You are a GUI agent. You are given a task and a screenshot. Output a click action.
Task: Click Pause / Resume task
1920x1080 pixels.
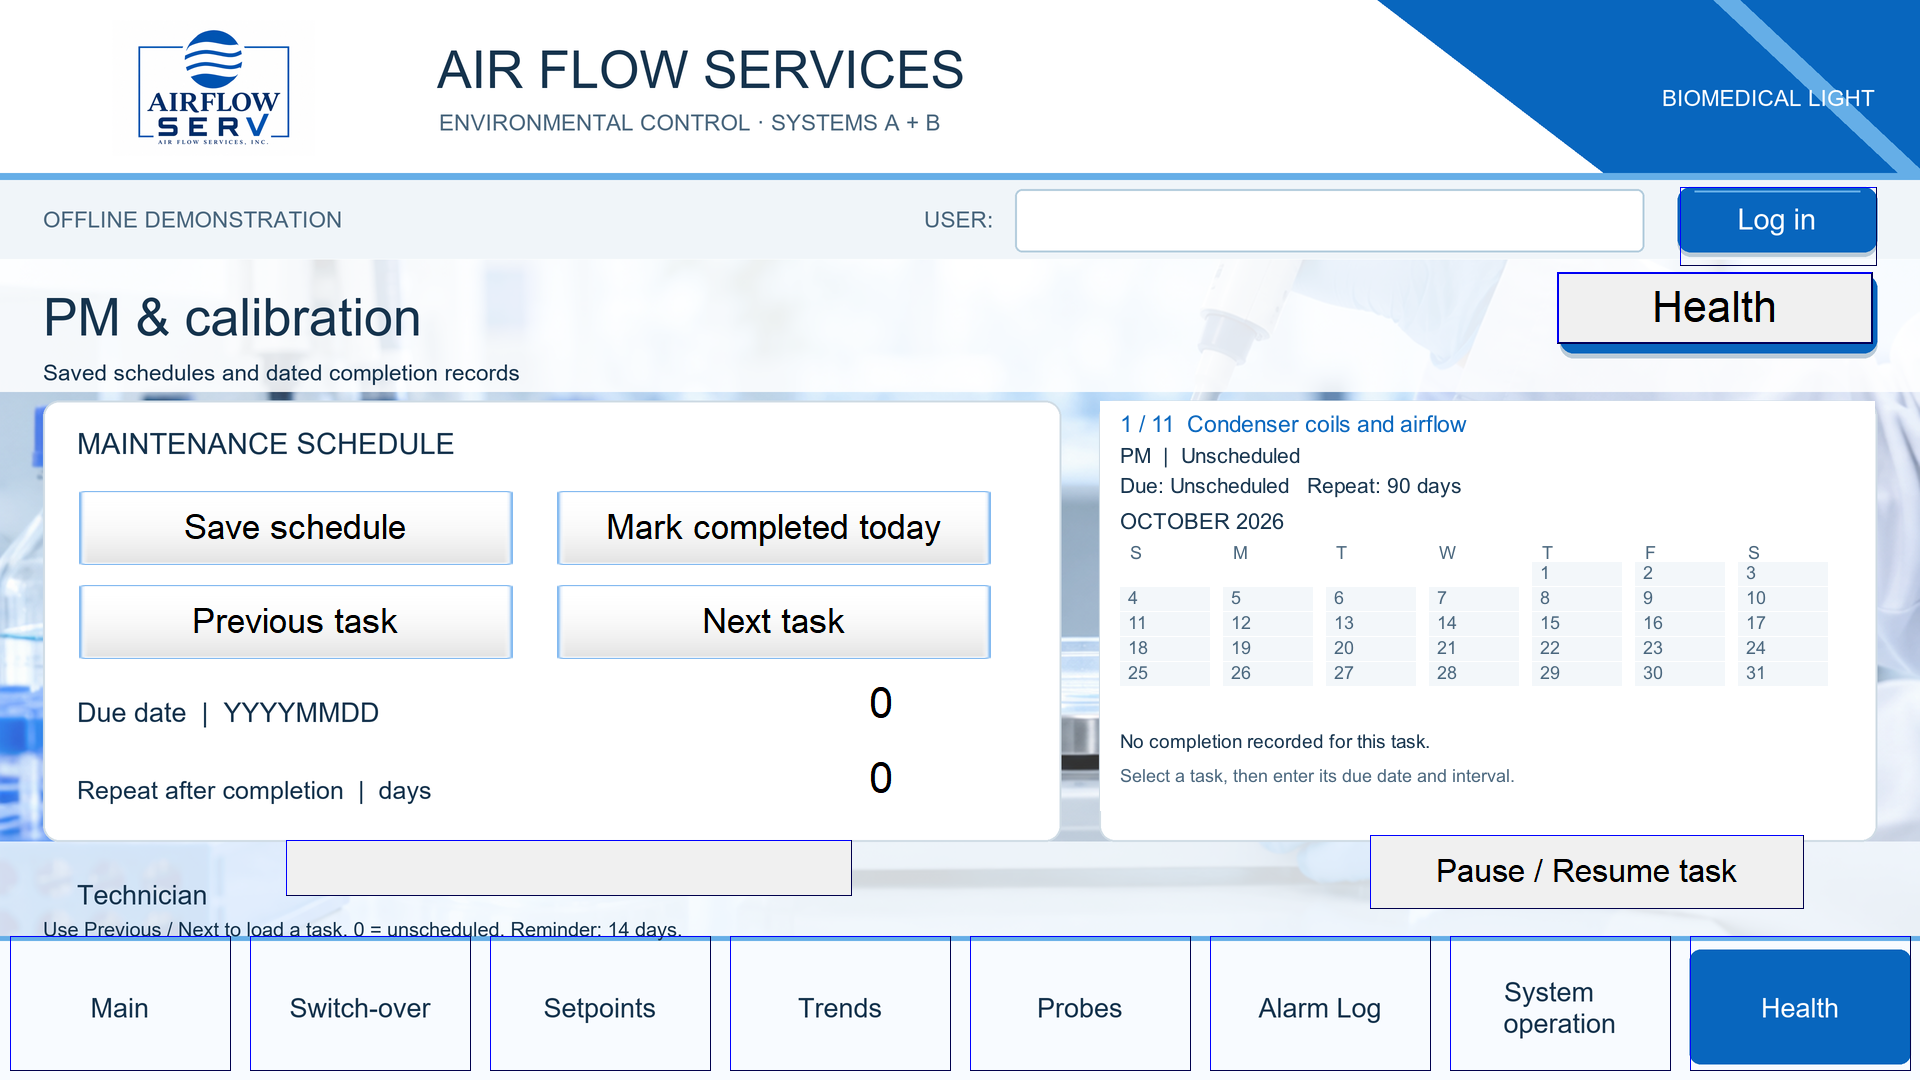click(1586, 871)
